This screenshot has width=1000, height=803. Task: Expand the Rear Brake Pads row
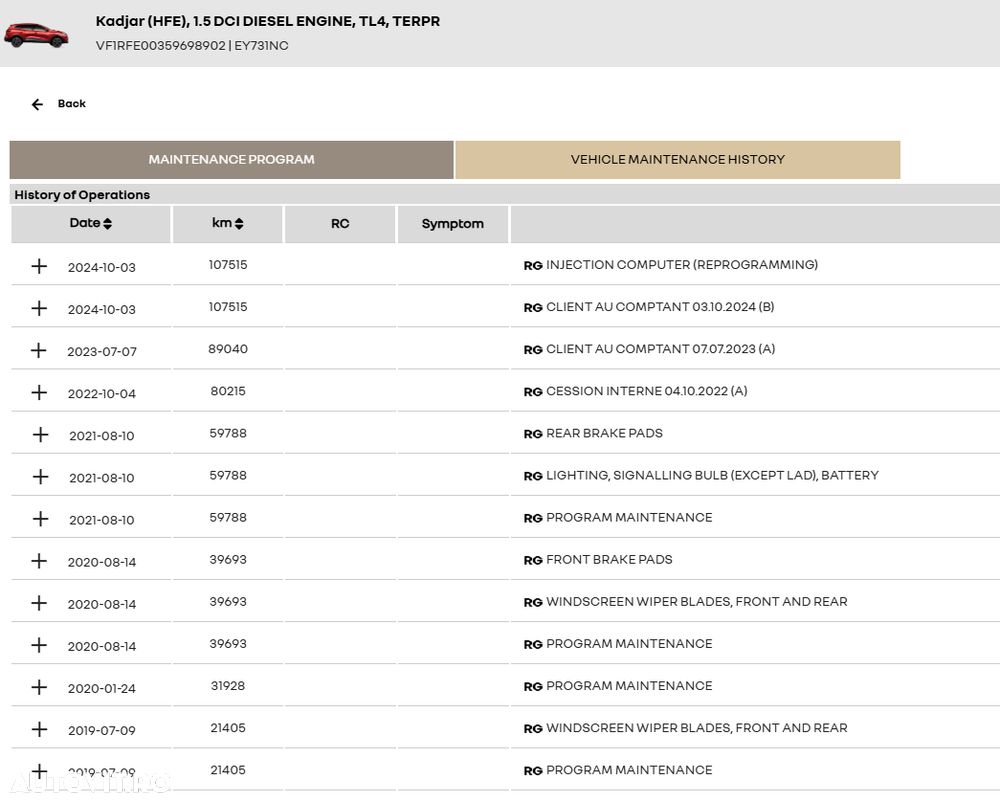click(x=40, y=434)
